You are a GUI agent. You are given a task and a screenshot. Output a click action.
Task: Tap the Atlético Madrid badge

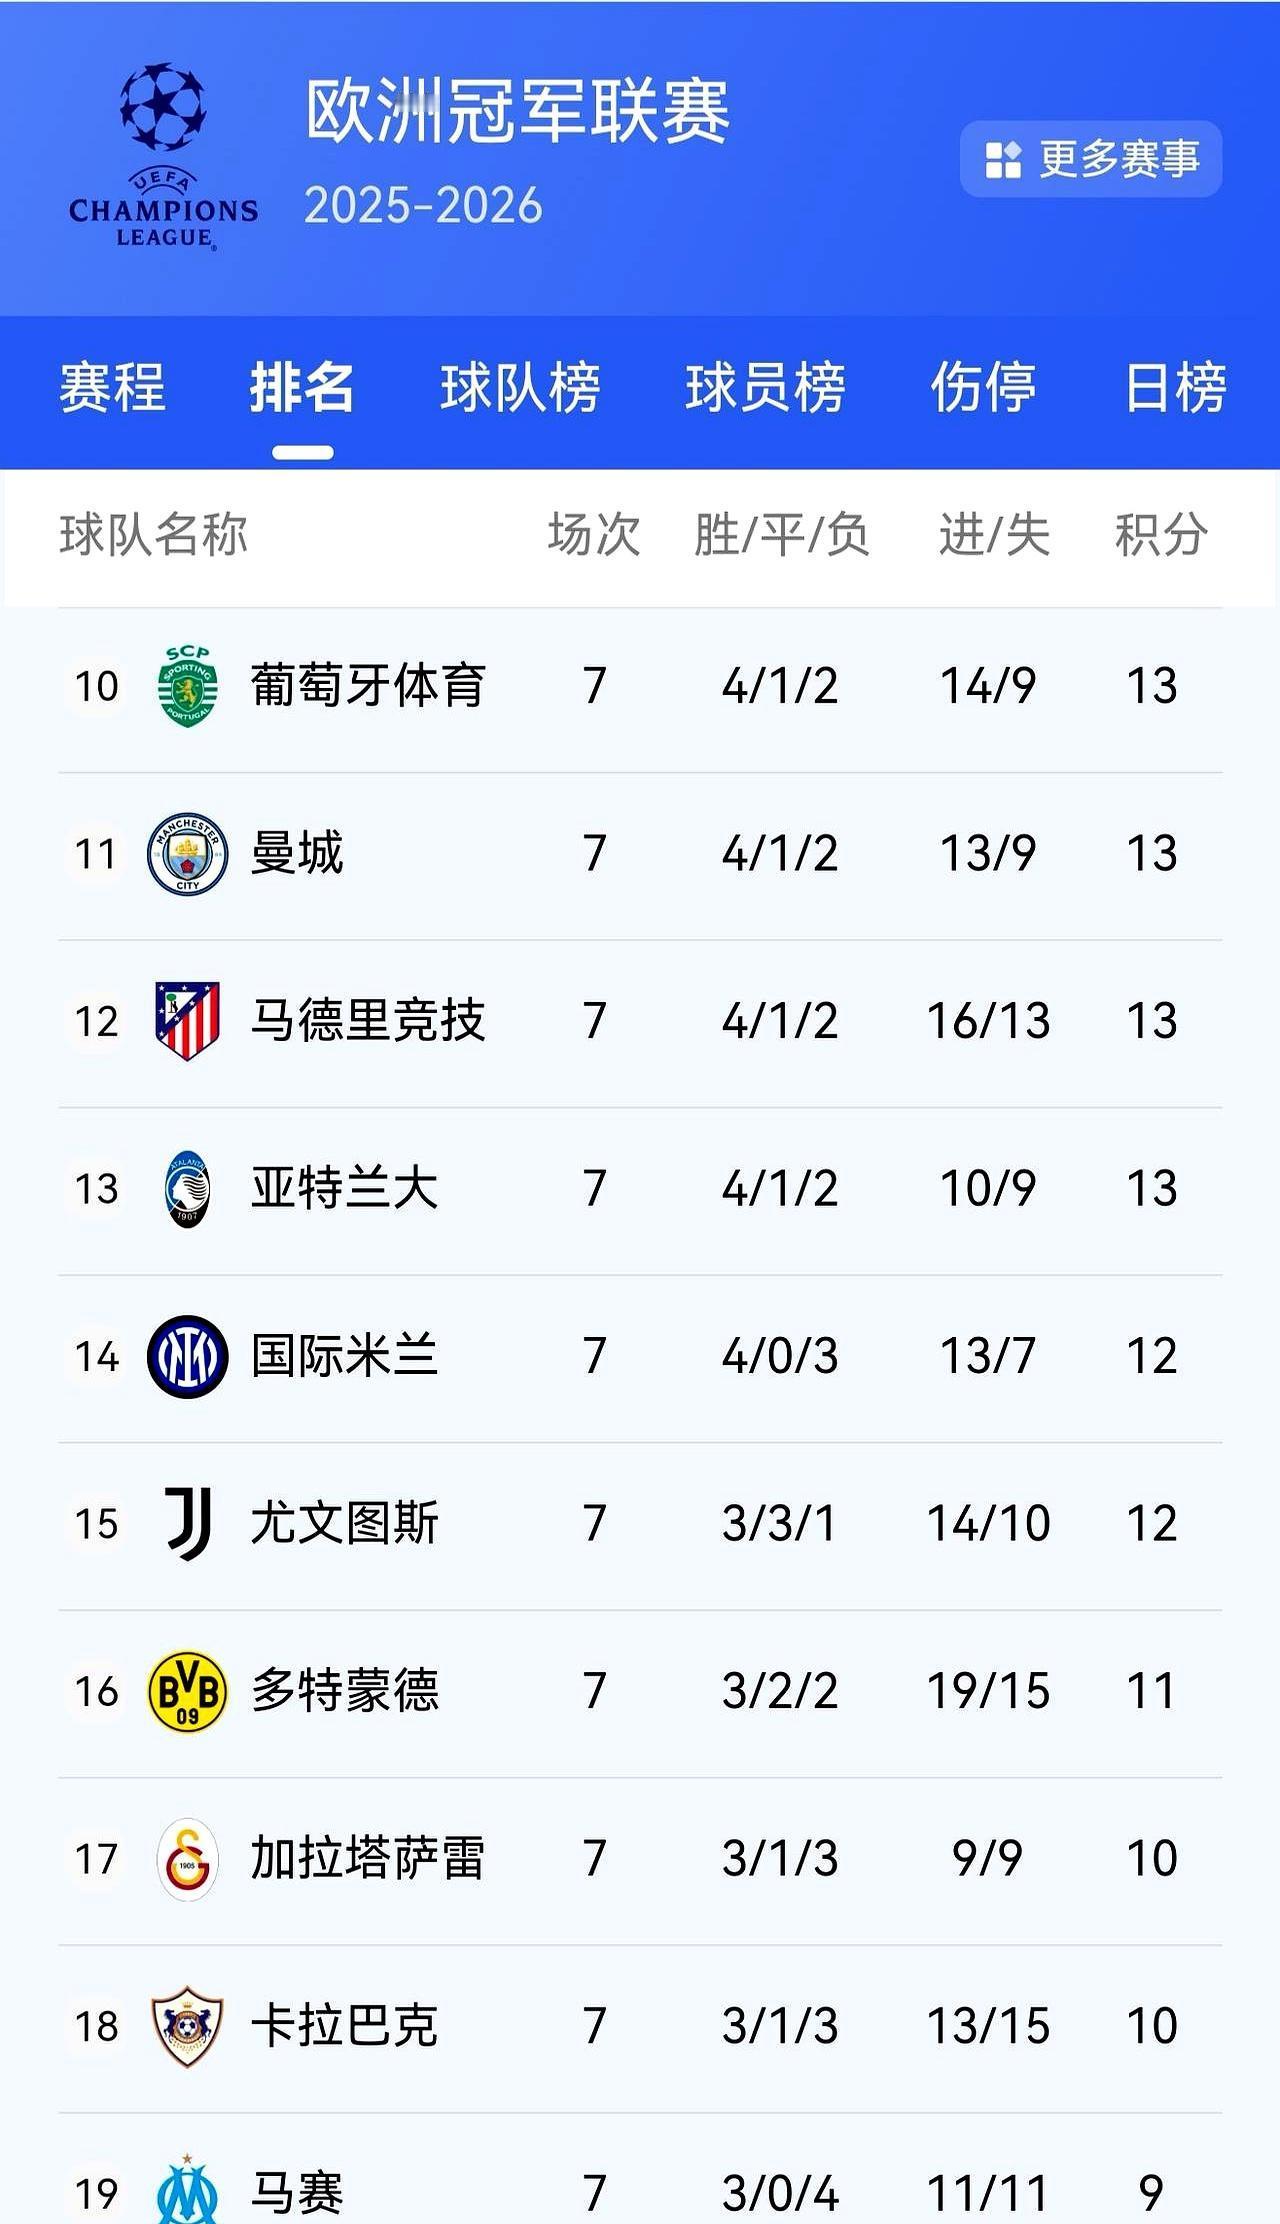pyautogui.click(x=187, y=1021)
